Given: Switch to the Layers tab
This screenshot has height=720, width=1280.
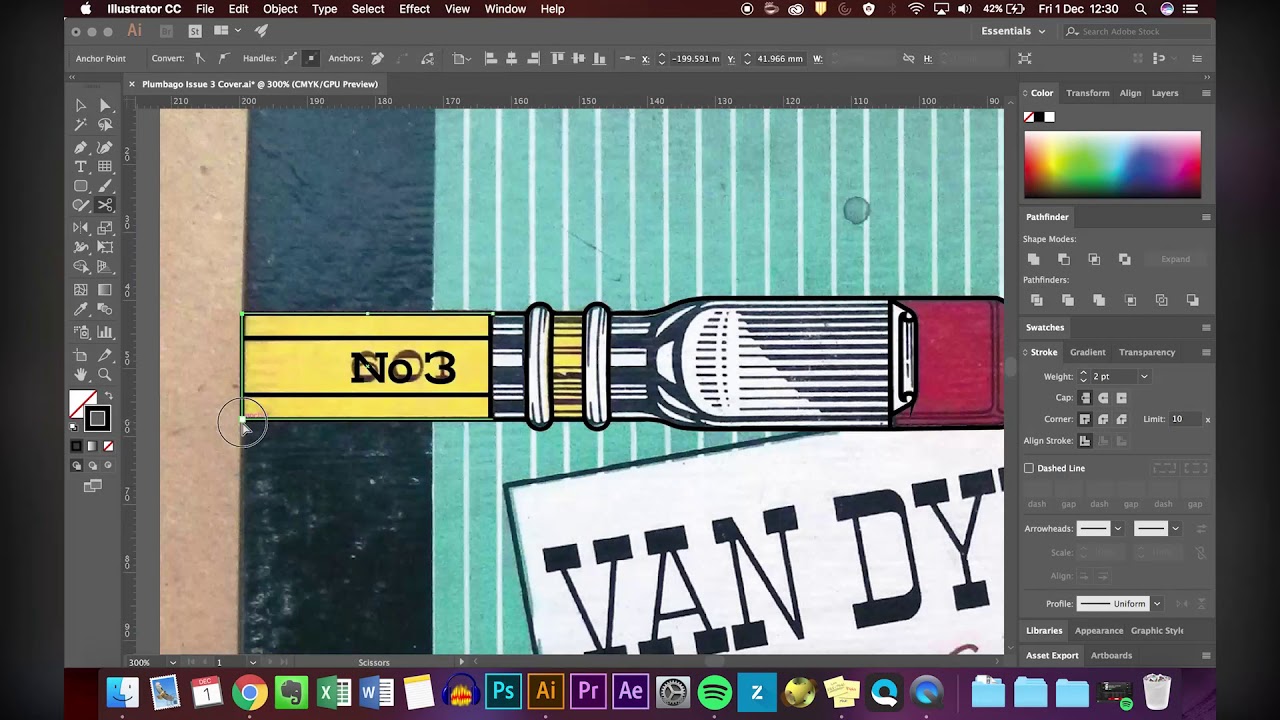Looking at the screenshot, I should click(x=1165, y=93).
